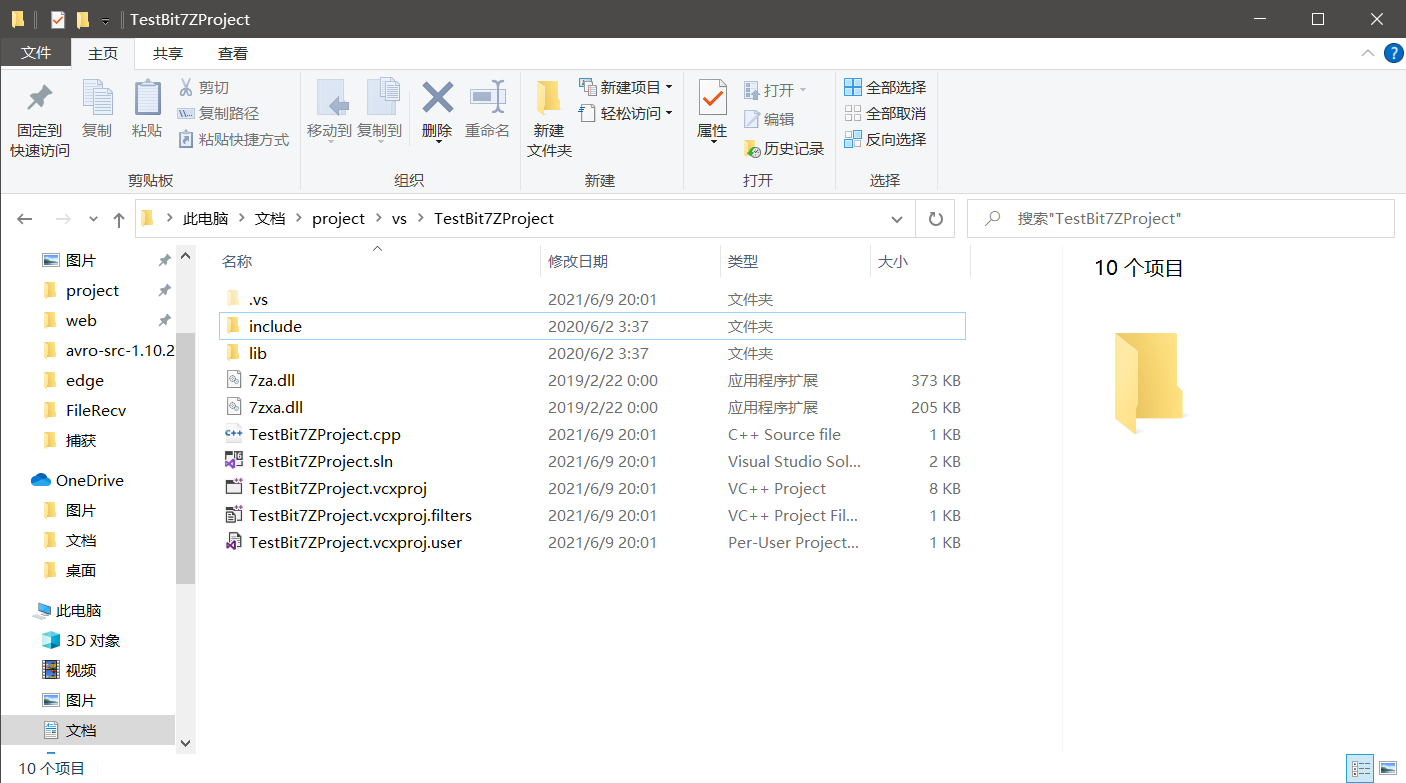Open the address bar history dropdown

pos(897,218)
